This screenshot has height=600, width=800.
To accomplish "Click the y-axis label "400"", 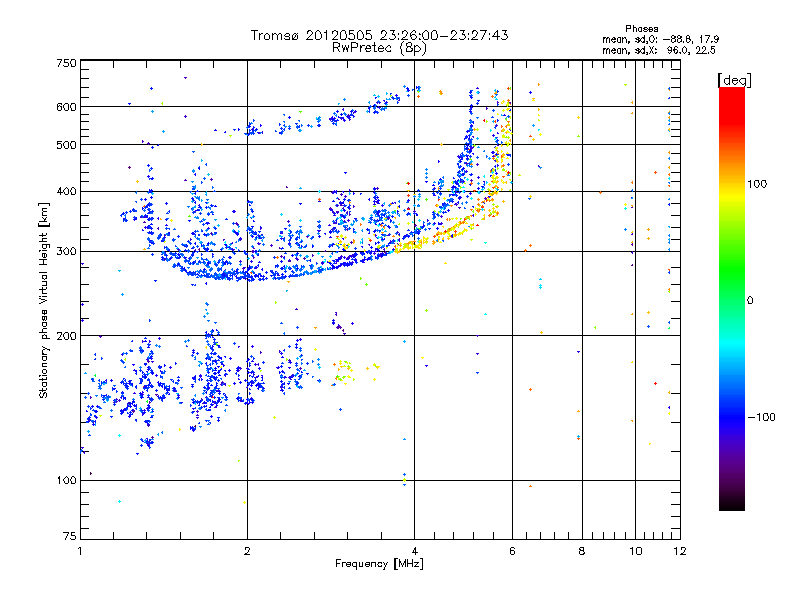I will (66, 192).
